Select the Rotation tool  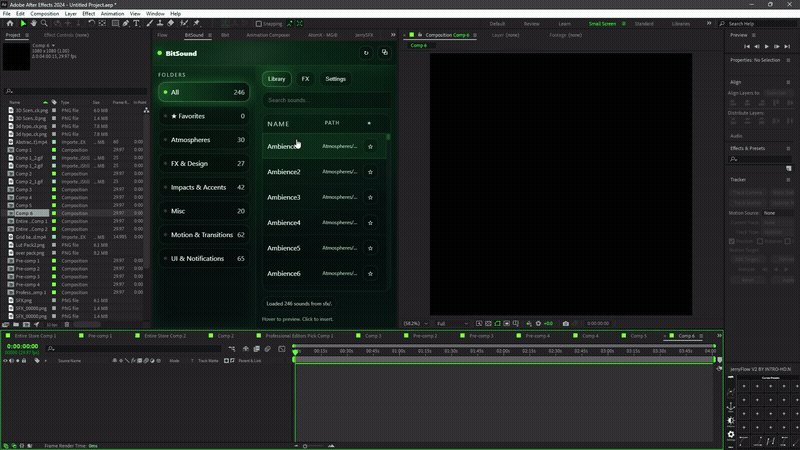tap(91, 23)
